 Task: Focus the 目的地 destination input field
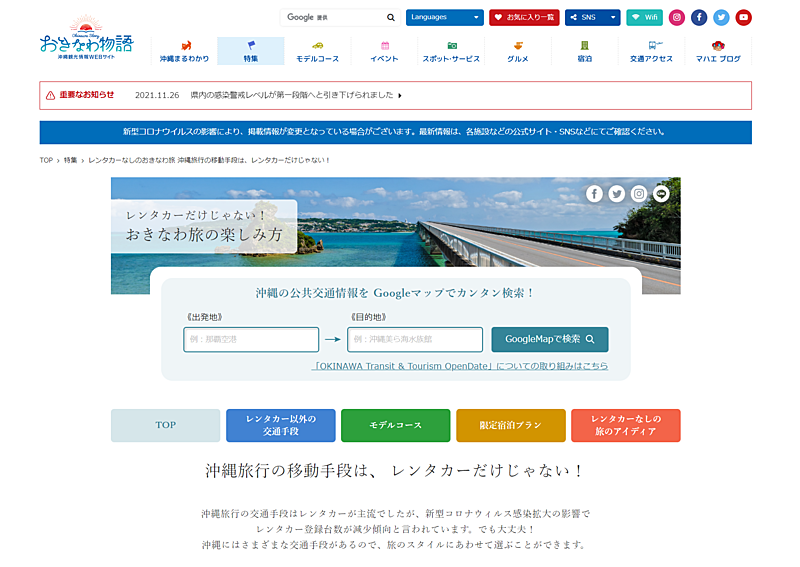(x=415, y=339)
